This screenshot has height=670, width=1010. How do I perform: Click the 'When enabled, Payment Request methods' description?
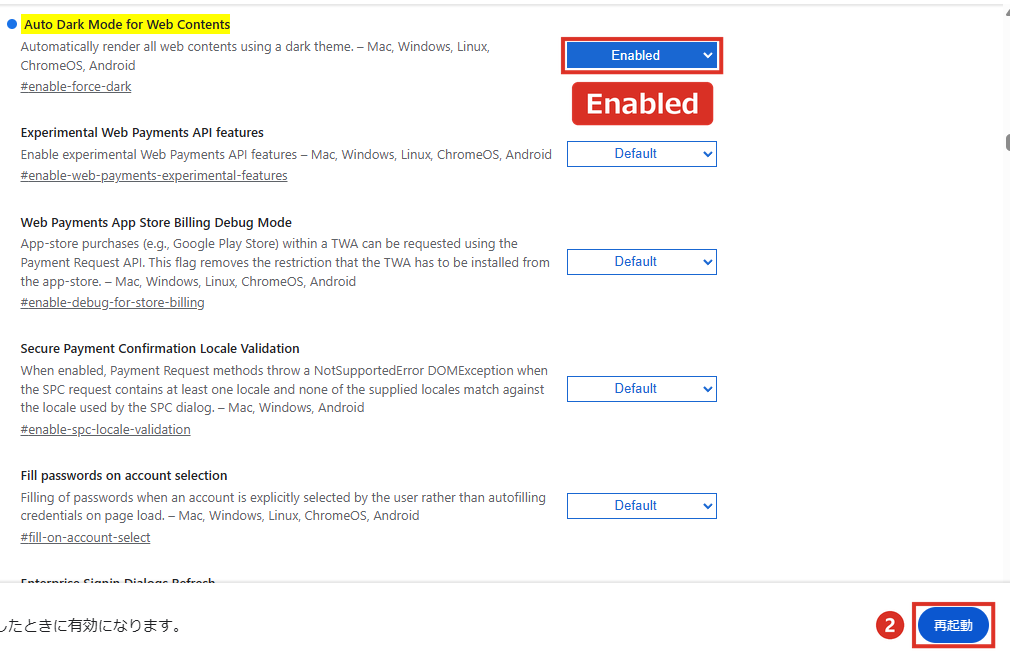tap(284, 389)
